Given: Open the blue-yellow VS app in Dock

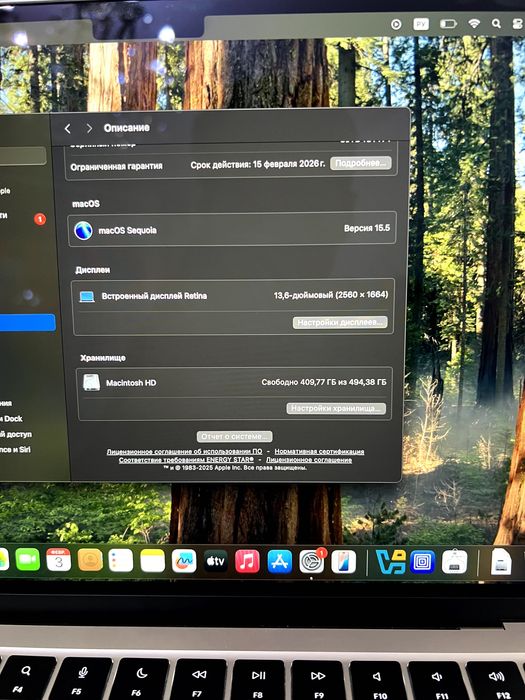Looking at the screenshot, I should coord(390,562).
